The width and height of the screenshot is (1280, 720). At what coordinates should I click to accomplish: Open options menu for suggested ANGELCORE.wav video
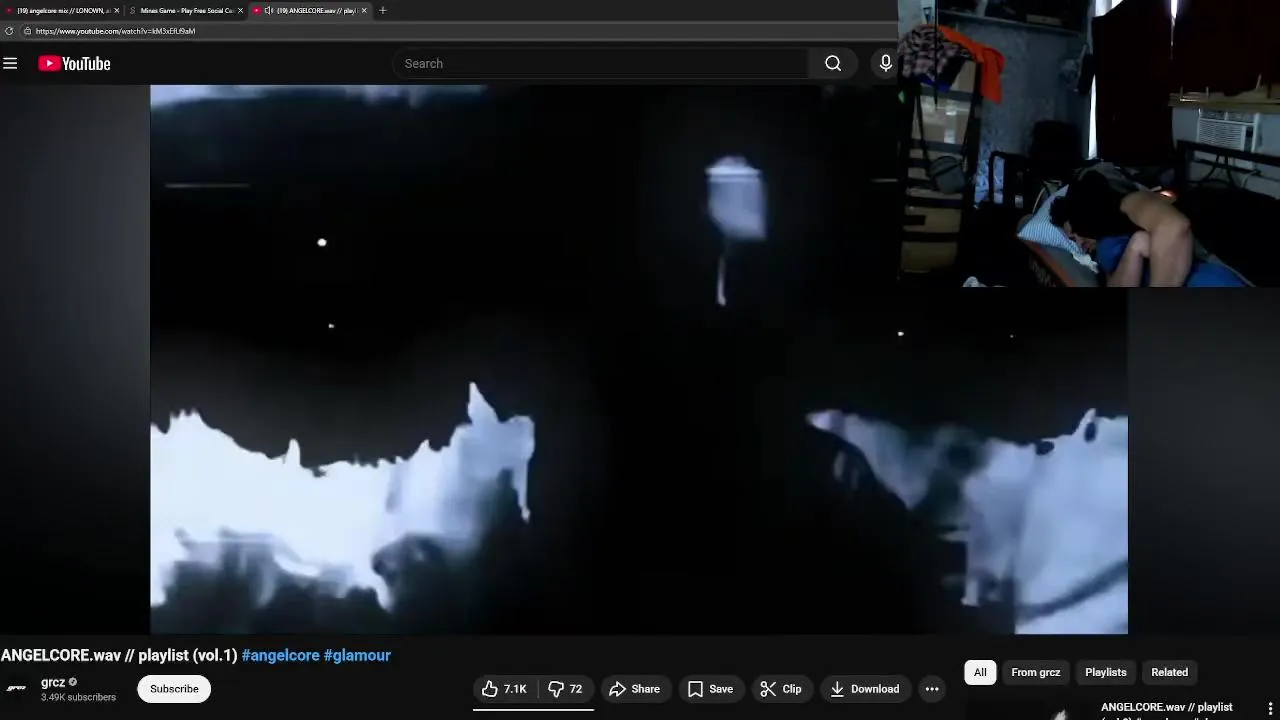pos(1271,709)
